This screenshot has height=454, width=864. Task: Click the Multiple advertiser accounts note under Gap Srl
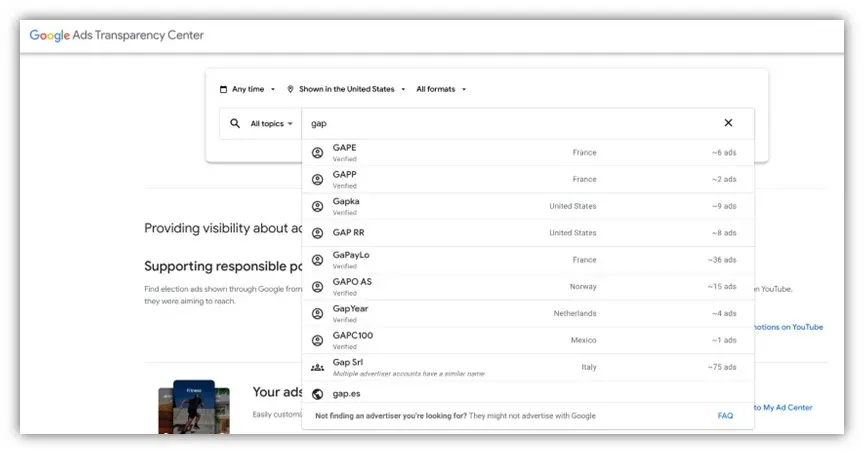click(408, 374)
